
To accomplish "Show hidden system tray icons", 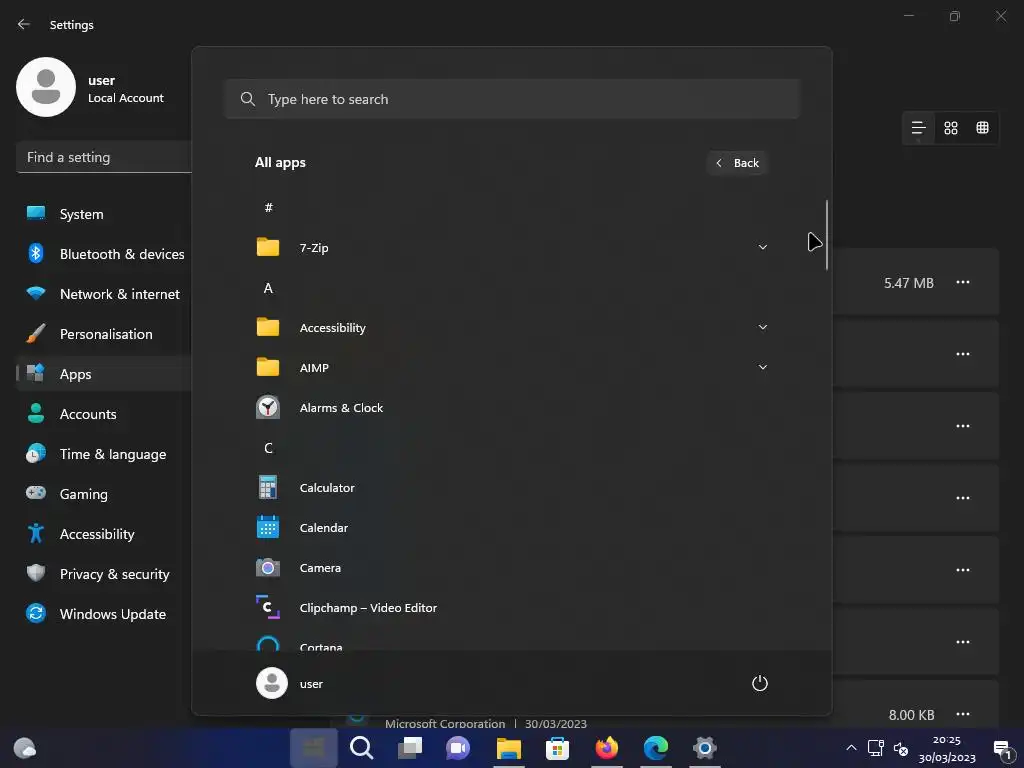I will [x=851, y=748].
